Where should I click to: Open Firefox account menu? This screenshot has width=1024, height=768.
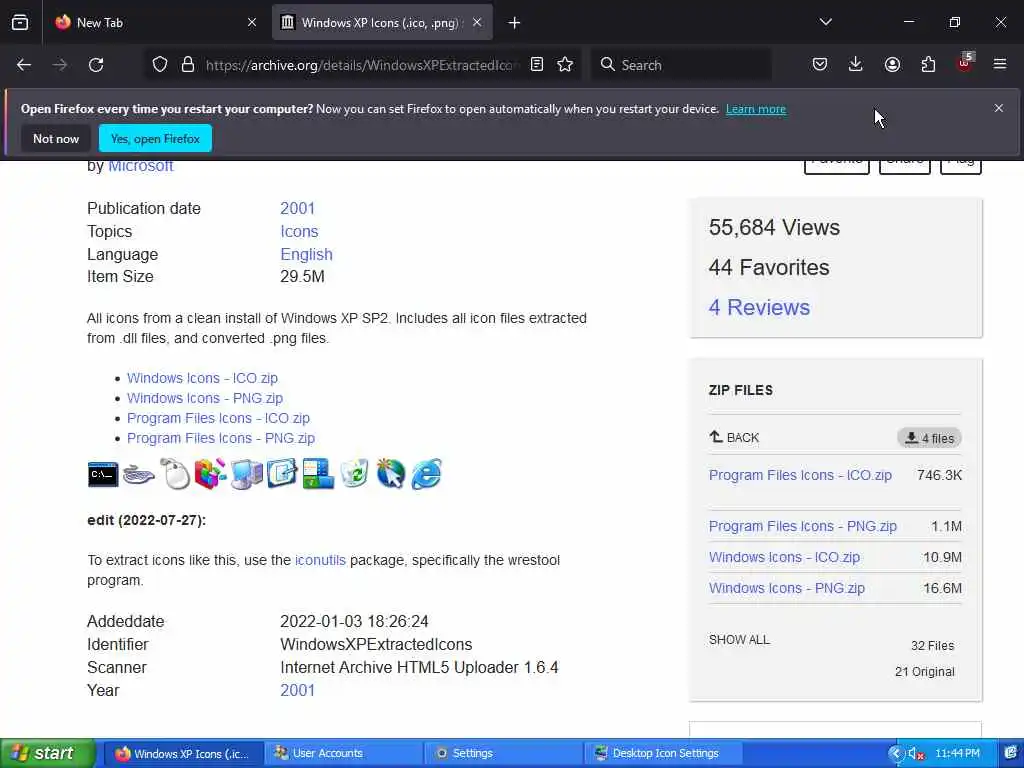[892, 64]
